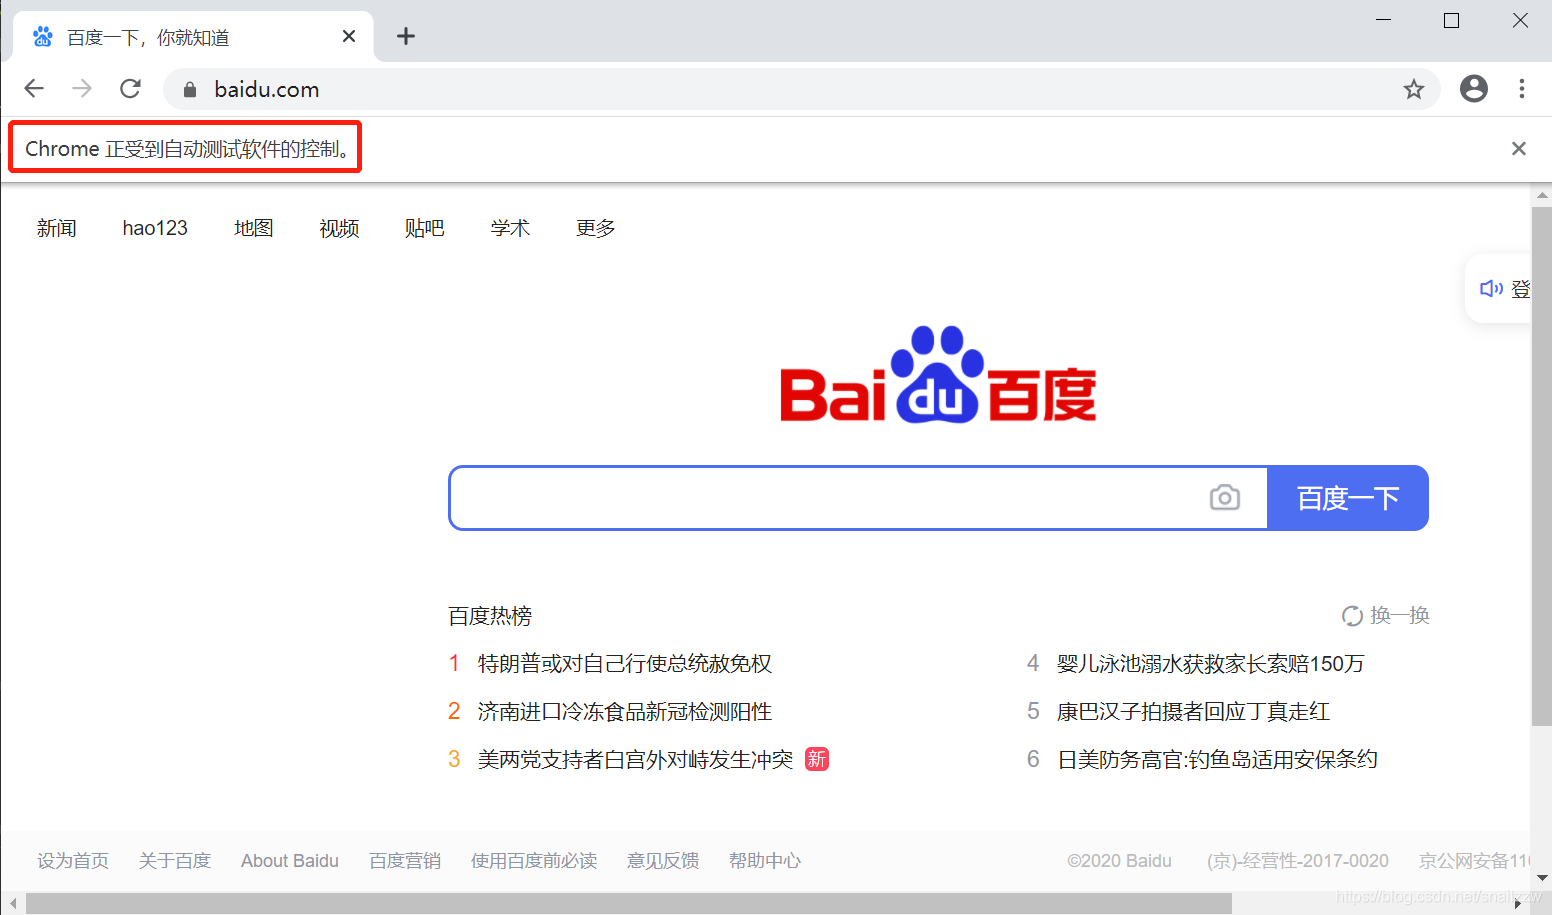Viewport: 1552px width, 915px height.
Task: Select the 百度一下 browser tab
Action: [193, 37]
